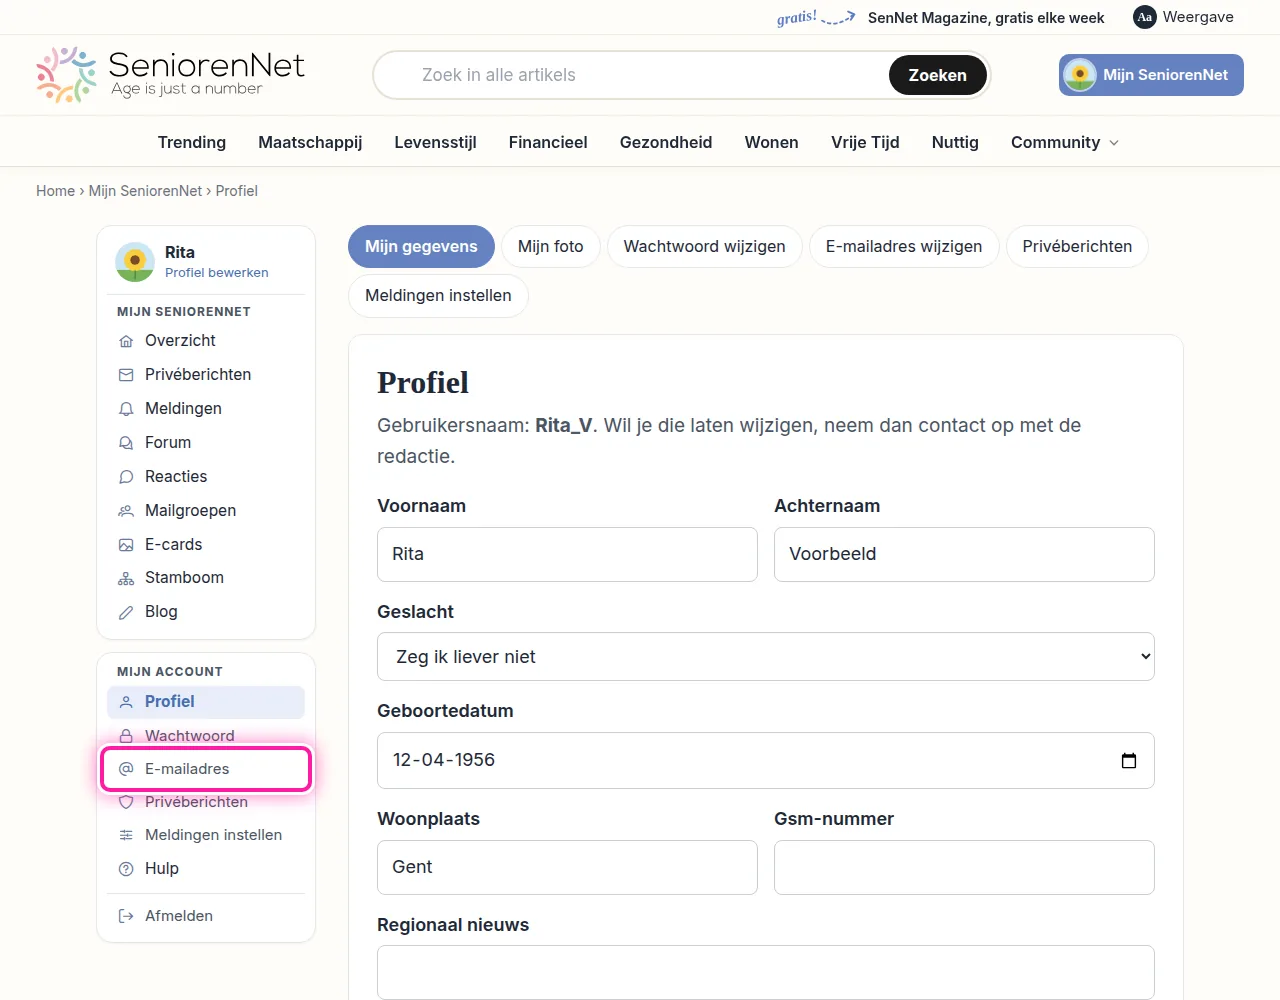Open the Wachtwoord wijzigen tab

coord(705,247)
